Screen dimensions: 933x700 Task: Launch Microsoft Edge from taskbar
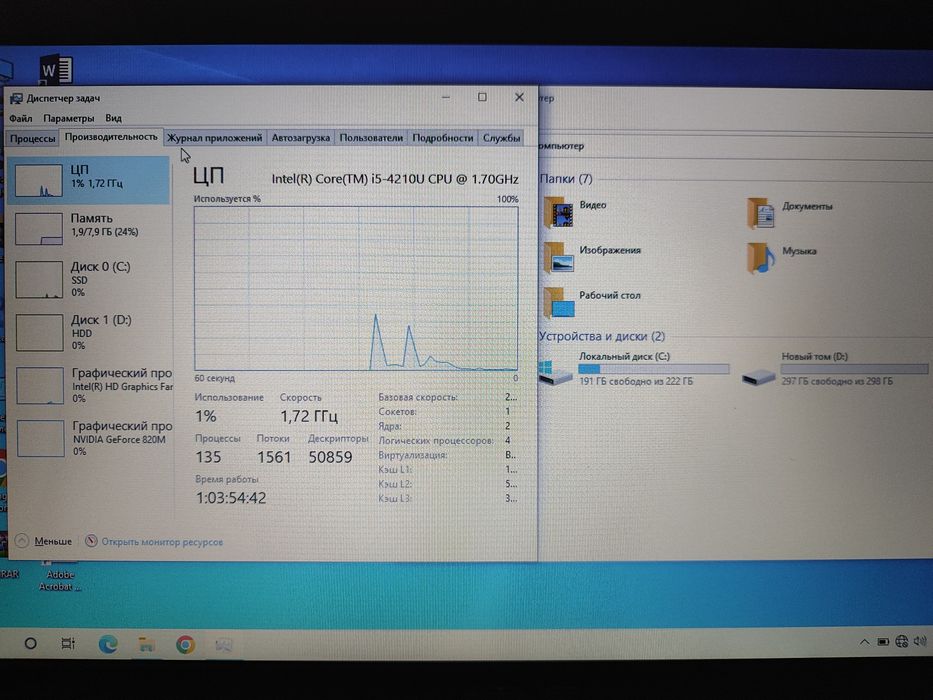tap(108, 644)
